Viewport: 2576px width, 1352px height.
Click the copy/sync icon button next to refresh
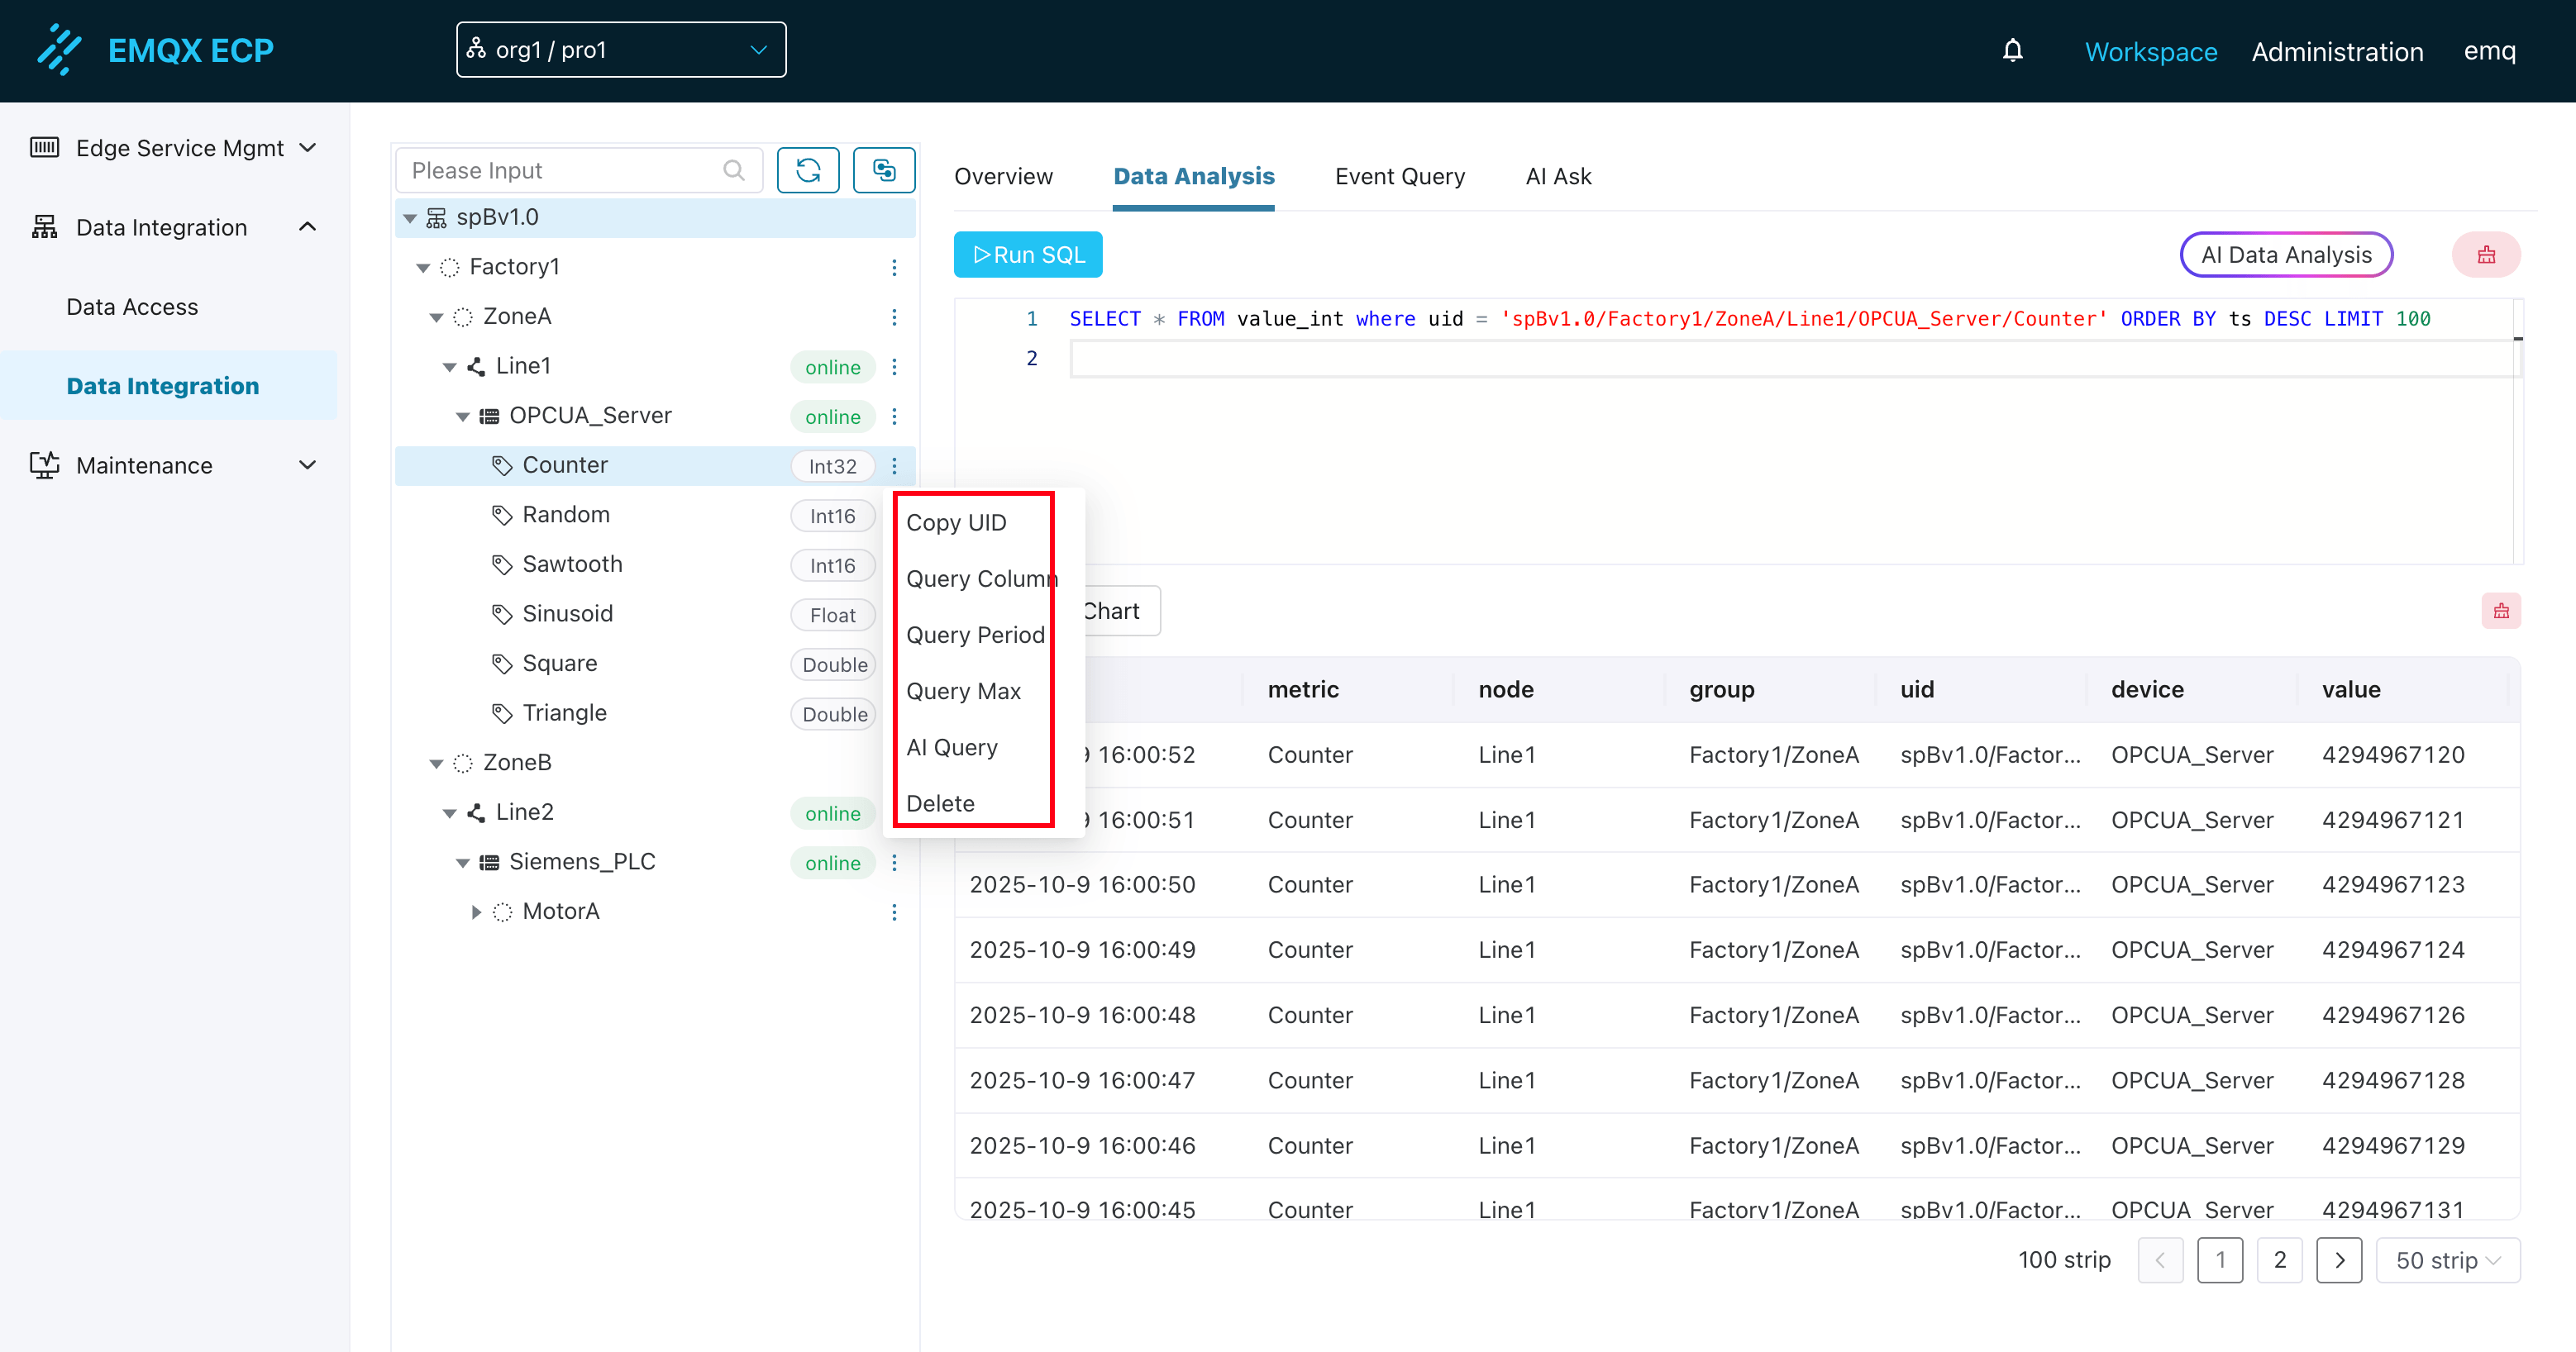click(x=883, y=170)
